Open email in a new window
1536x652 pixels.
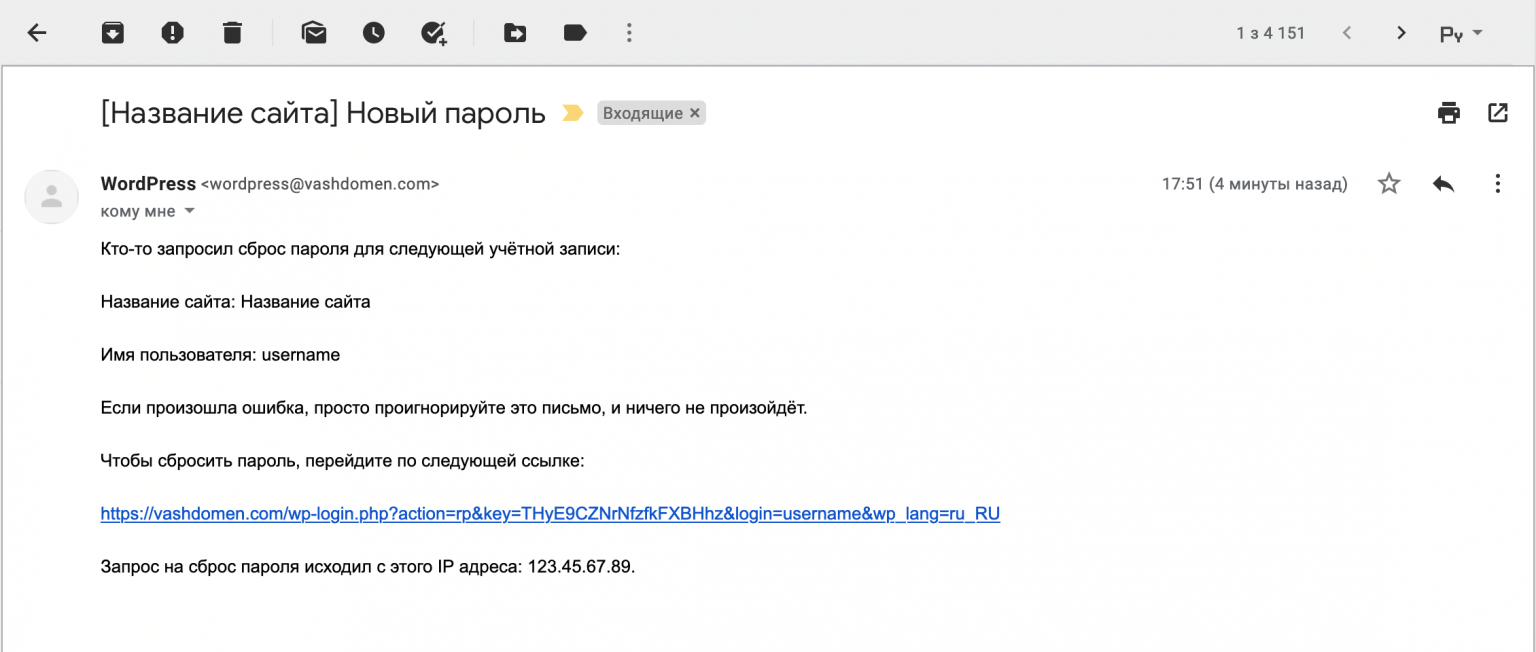(x=1497, y=113)
